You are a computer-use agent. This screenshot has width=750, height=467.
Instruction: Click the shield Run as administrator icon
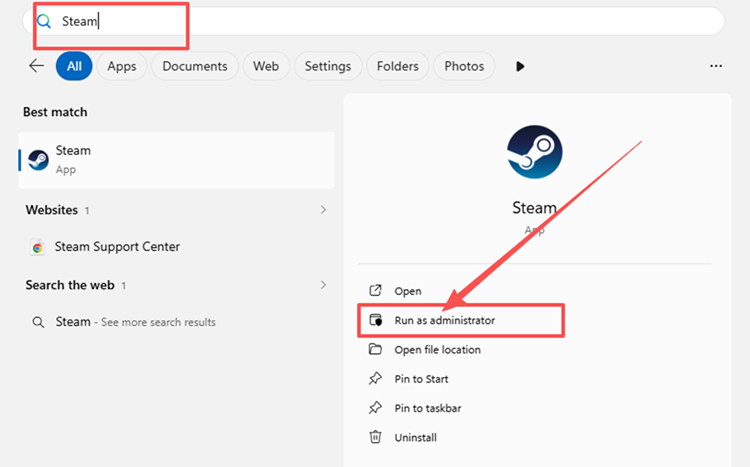[375, 320]
